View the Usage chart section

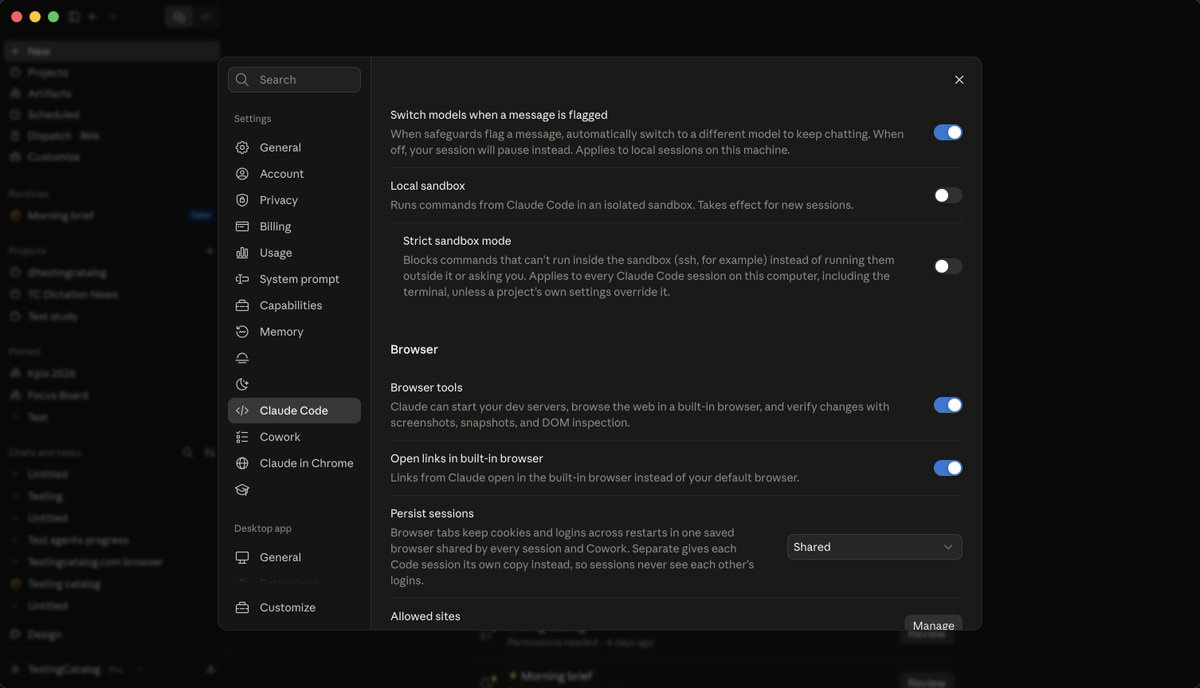click(x=294, y=253)
